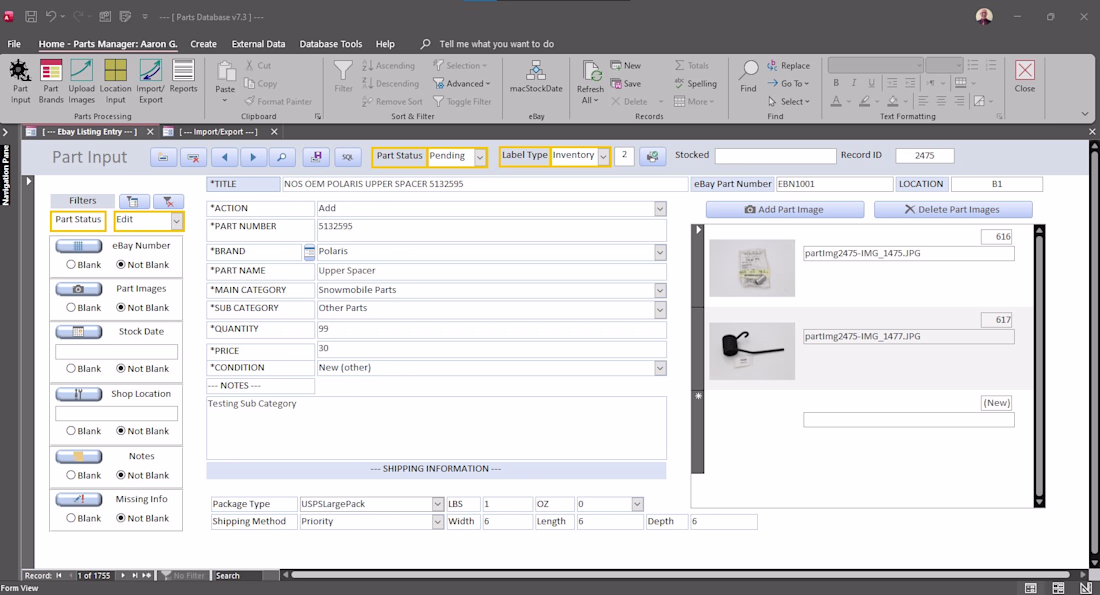Expand the MAIN CATEGORY dropdown arrow
The height and width of the screenshot is (595, 1100).
[x=660, y=290]
